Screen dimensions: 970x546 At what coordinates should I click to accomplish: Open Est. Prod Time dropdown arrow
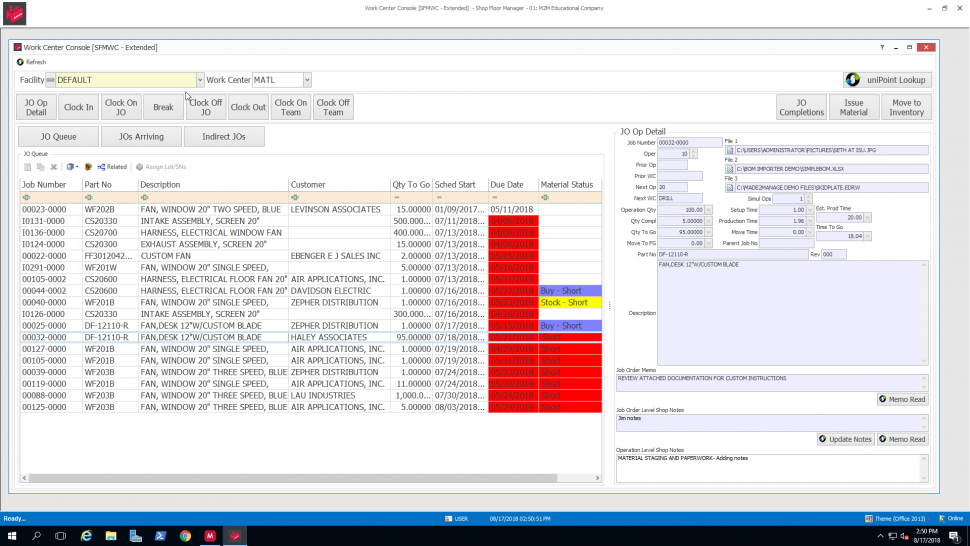(867, 217)
